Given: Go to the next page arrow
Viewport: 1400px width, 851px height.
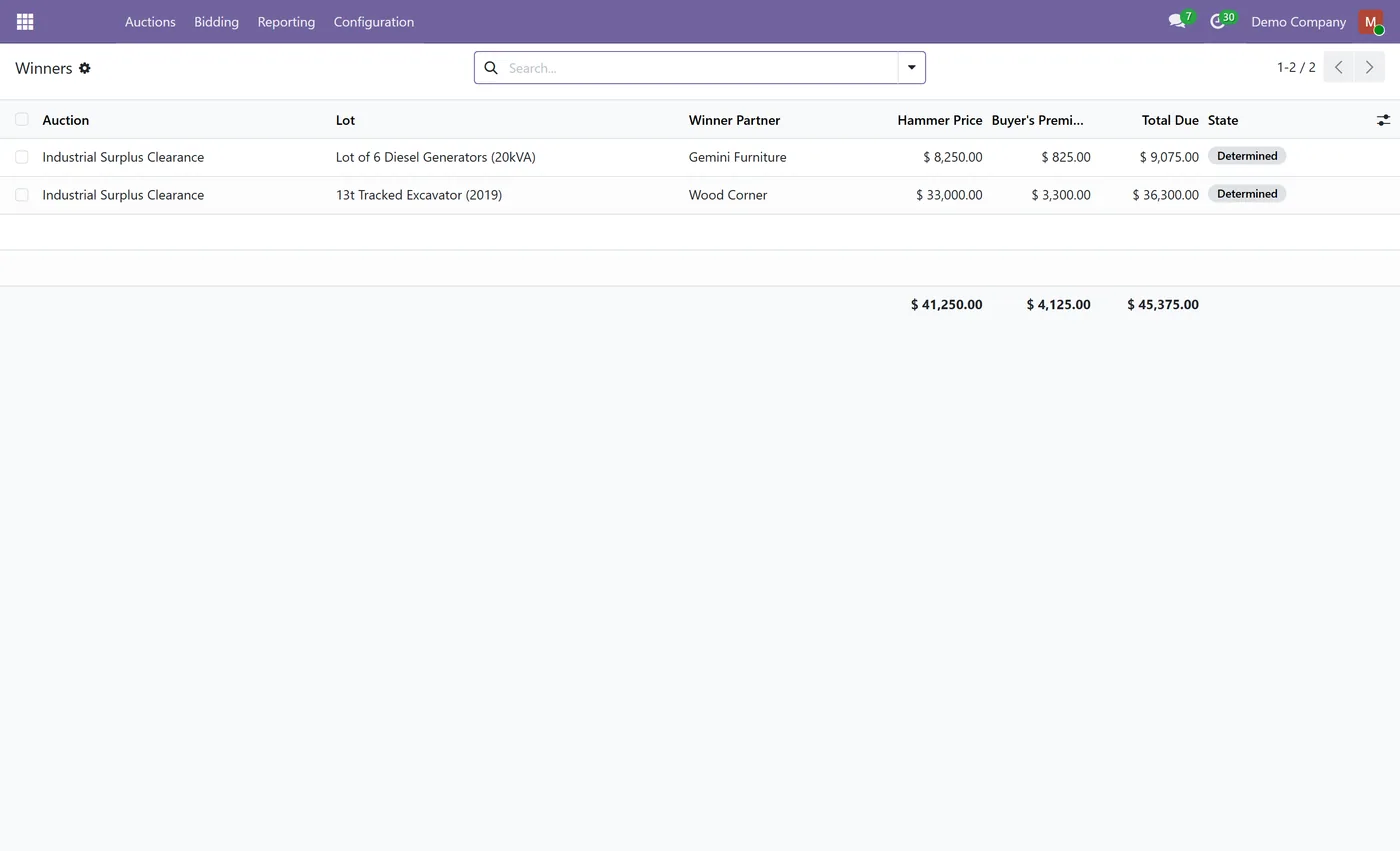Looking at the screenshot, I should click(1369, 68).
